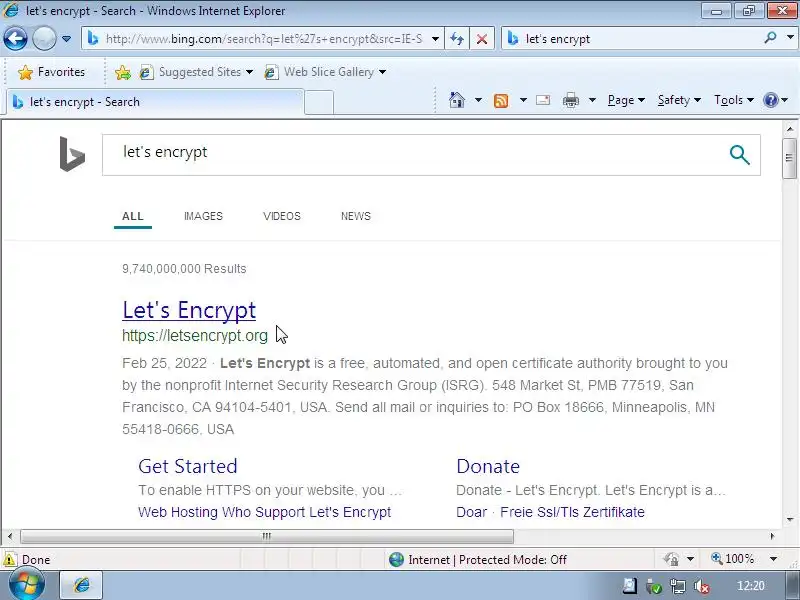Screen dimensions: 800x600
Task: Click the Bing favicon in address bar
Action: (93, 38)
